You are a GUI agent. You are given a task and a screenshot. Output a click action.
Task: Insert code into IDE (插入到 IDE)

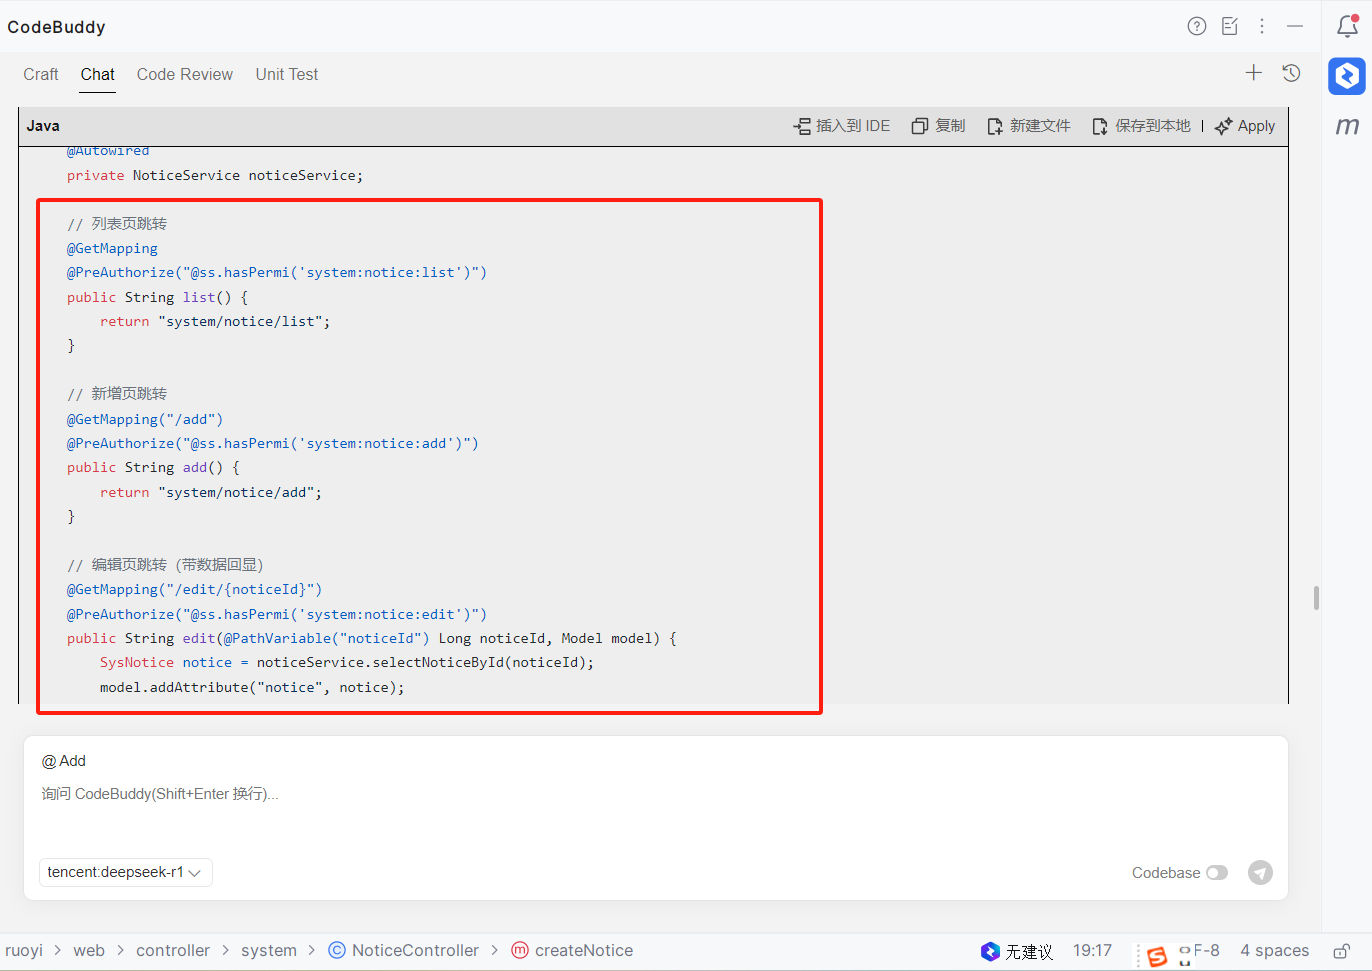[x=842, y=126]
